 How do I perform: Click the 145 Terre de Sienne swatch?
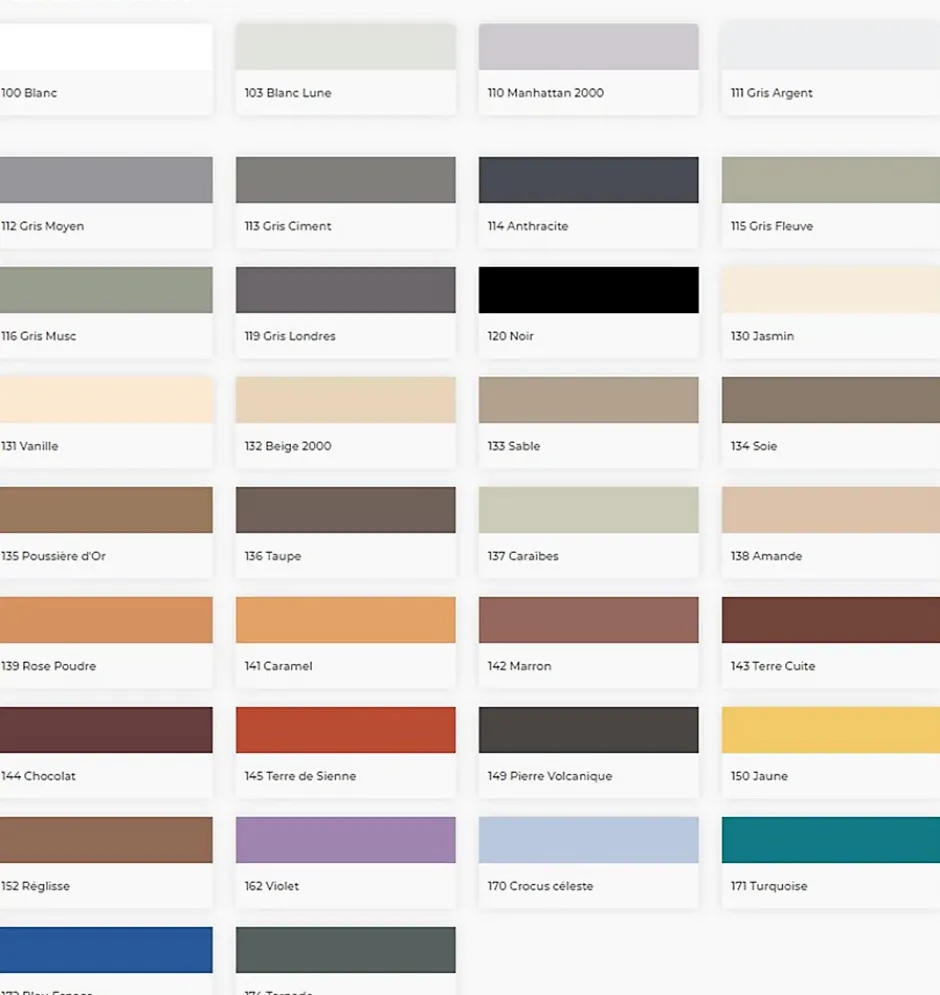[345, 730]
